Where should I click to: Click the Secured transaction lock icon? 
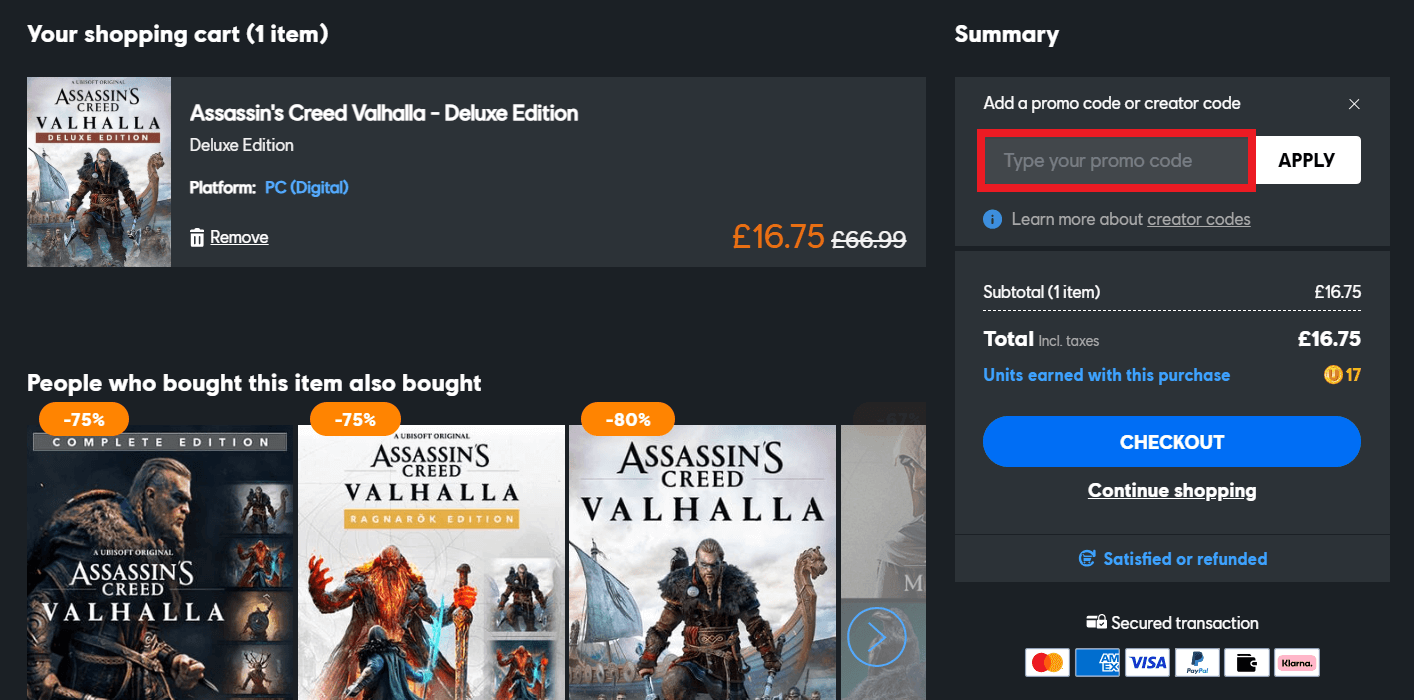[1096, 623]
